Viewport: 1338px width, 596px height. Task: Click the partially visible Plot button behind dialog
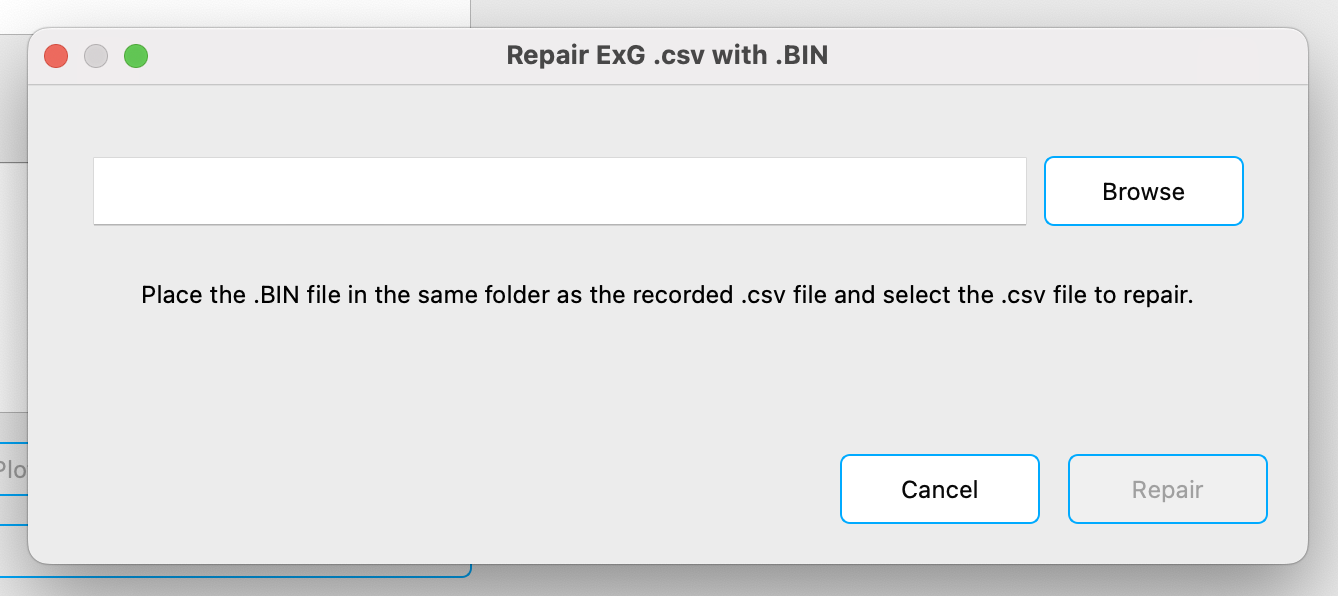[15, 466]
